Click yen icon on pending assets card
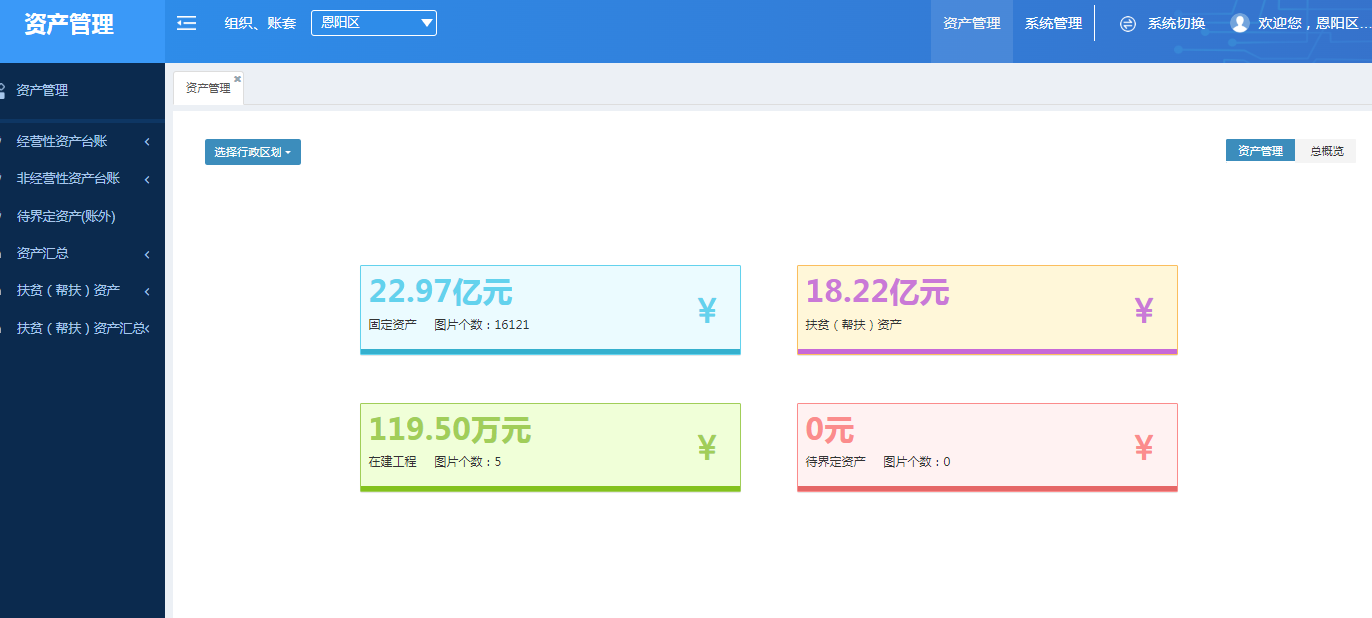 [x=1144, y=447]
